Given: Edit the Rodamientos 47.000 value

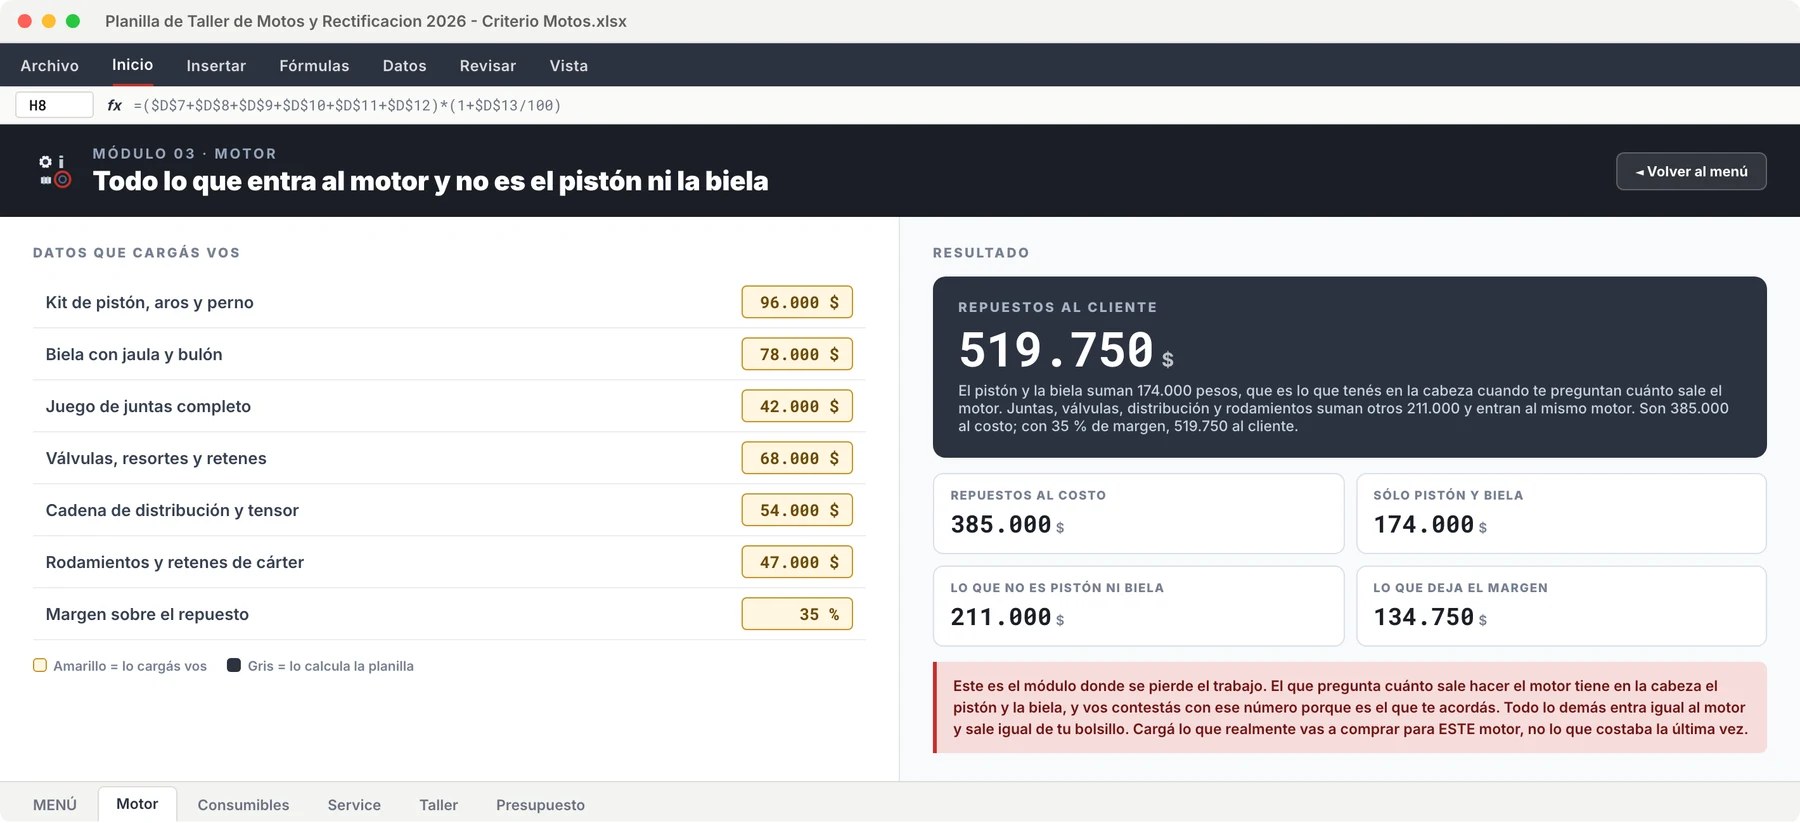Looking at the screenshot, I should (797, 562).
